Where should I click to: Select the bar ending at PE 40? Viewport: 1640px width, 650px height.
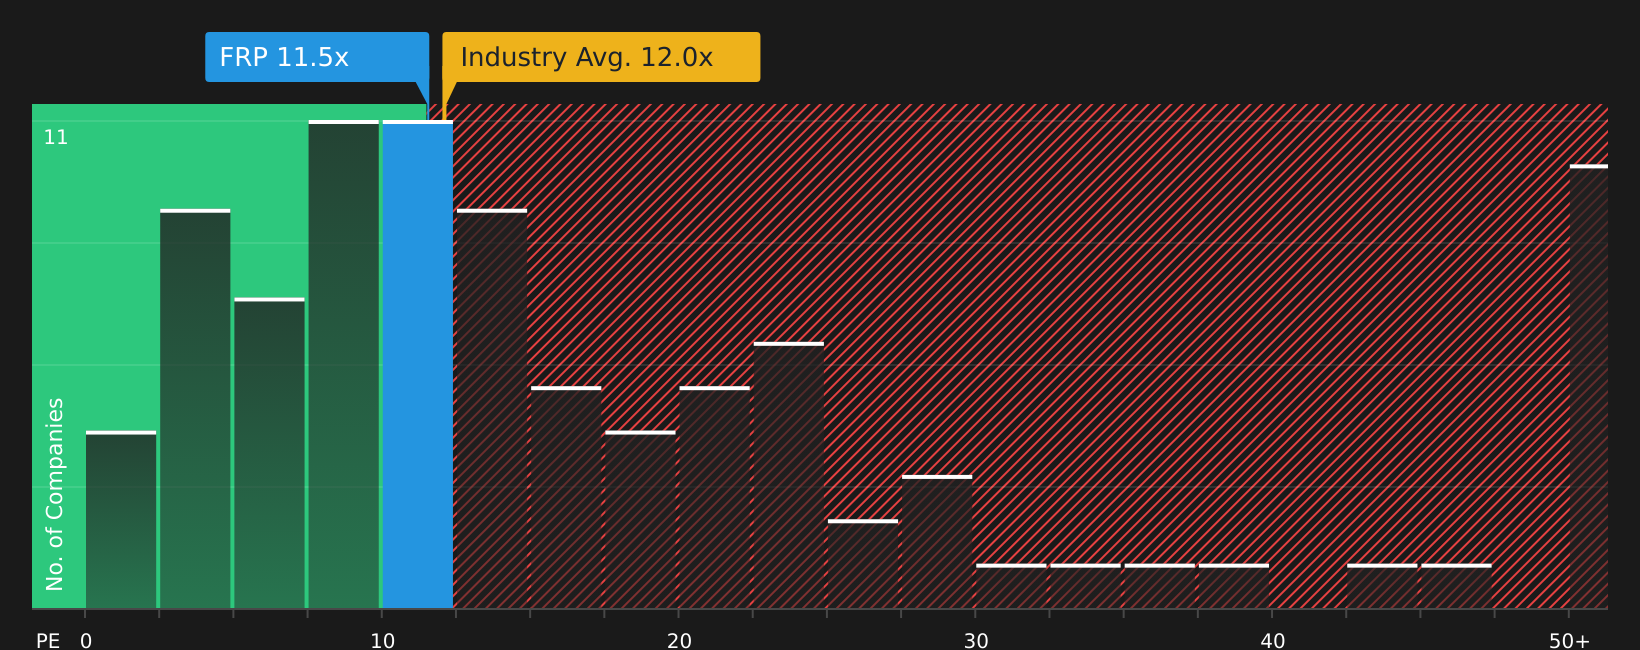[x=1234, y=586]
